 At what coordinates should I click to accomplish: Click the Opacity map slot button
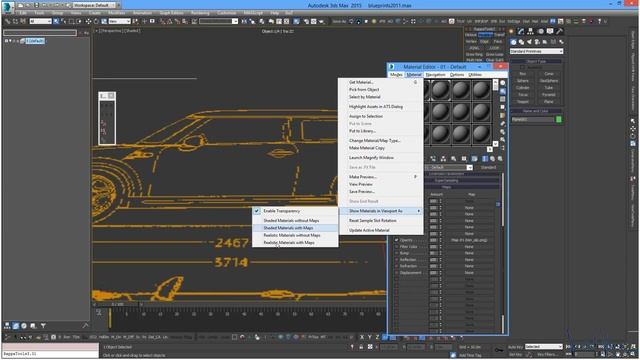(469, 240)
